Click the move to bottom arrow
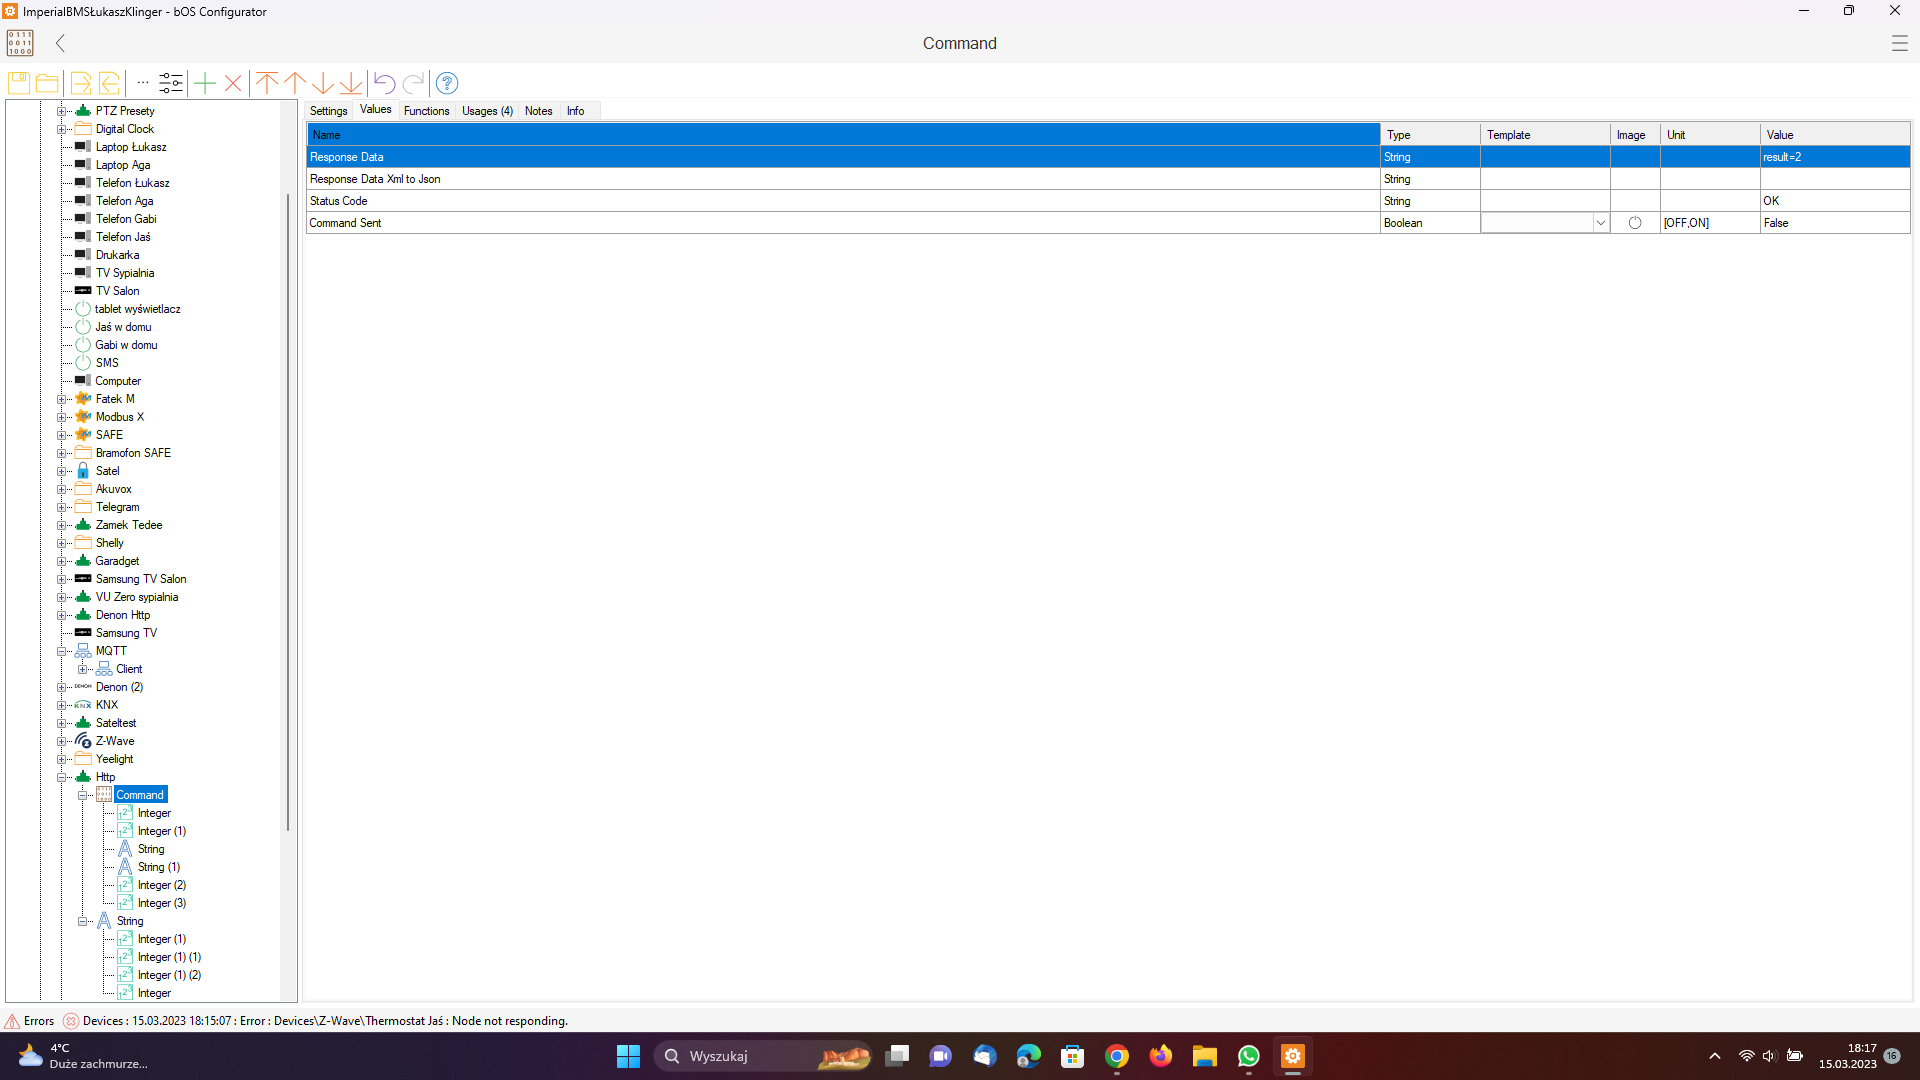Screen dimensions: 1920x1080 (x=351, y=83)
